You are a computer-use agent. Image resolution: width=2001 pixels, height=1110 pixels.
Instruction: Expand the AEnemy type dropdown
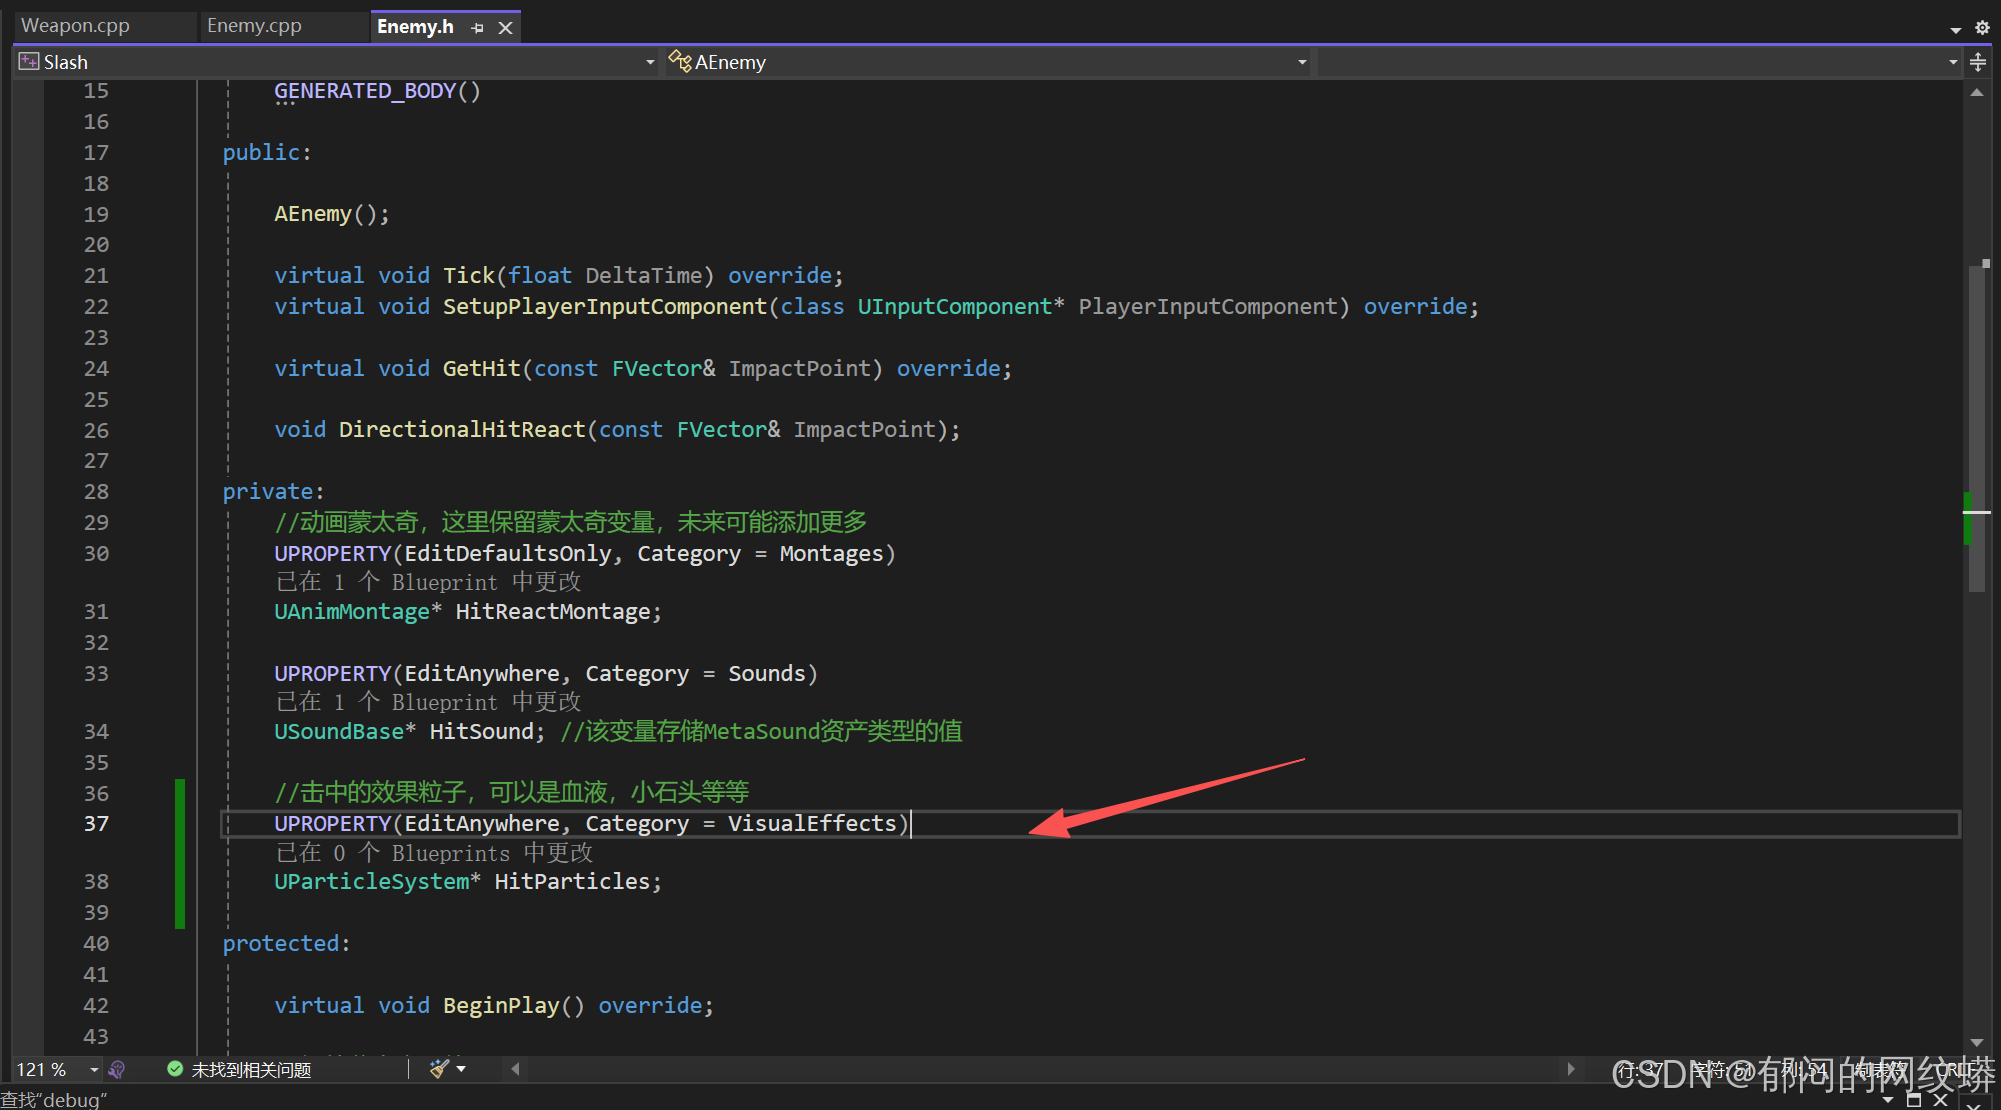point(1302,62)
